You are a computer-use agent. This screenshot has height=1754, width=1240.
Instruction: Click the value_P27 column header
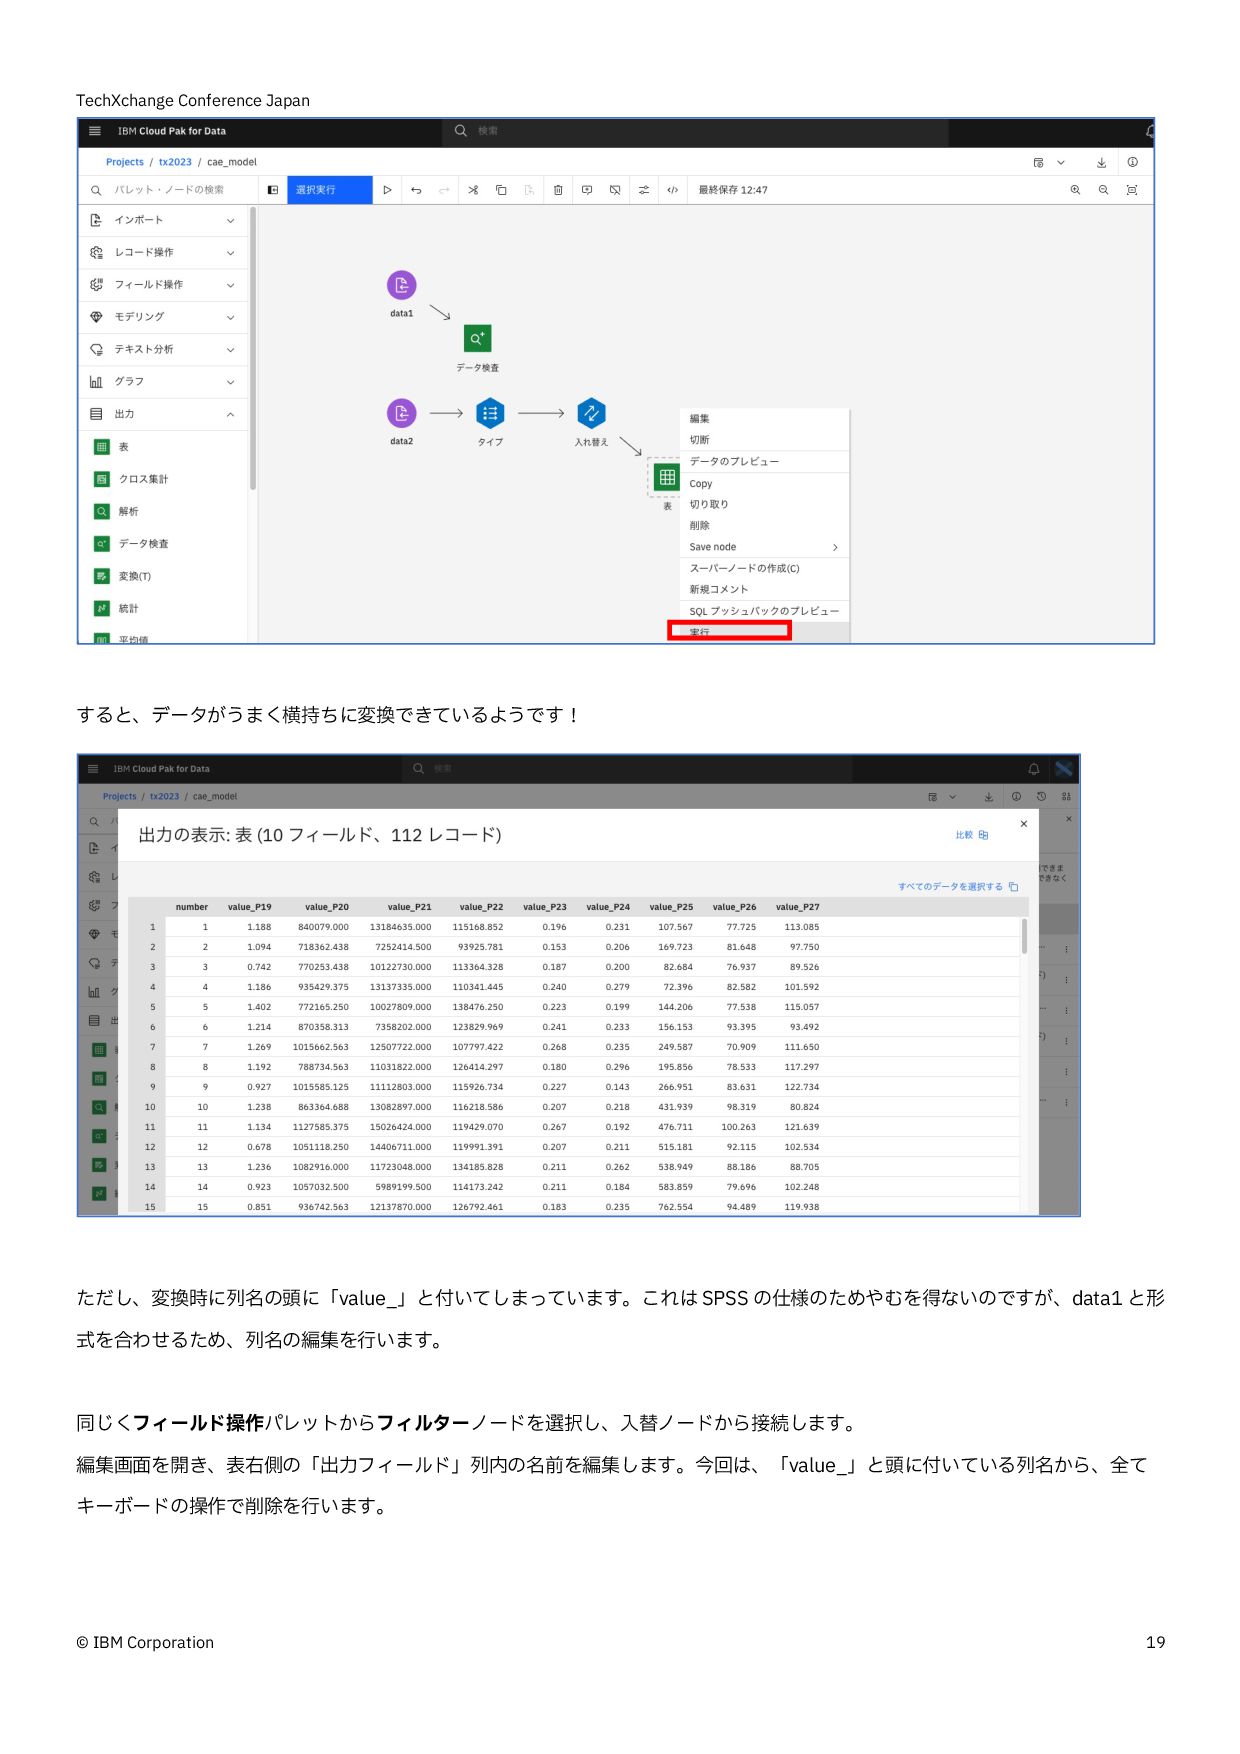pos(797,907)
